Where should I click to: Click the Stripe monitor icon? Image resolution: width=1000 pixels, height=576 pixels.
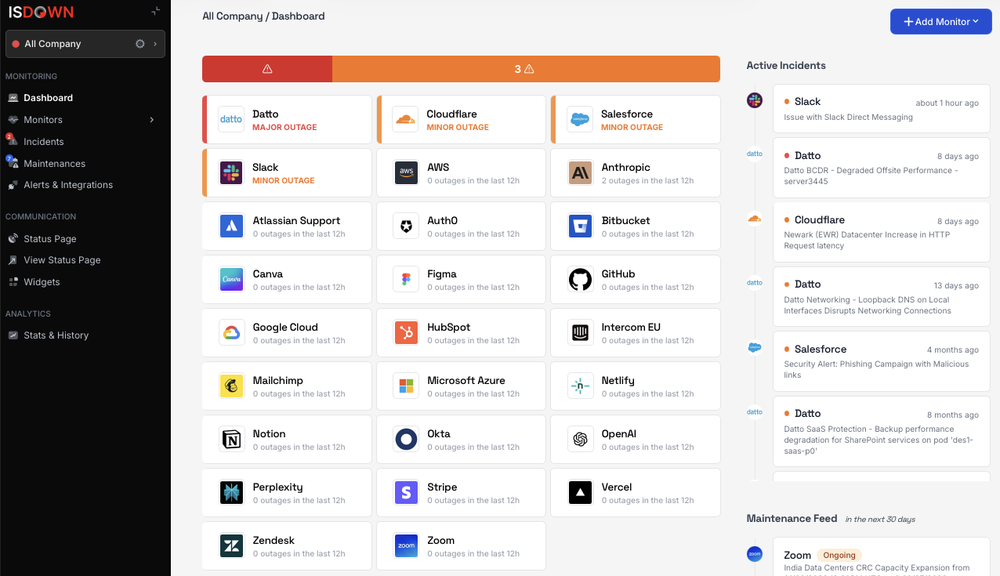pyautogui.click(x=404, y=492)
